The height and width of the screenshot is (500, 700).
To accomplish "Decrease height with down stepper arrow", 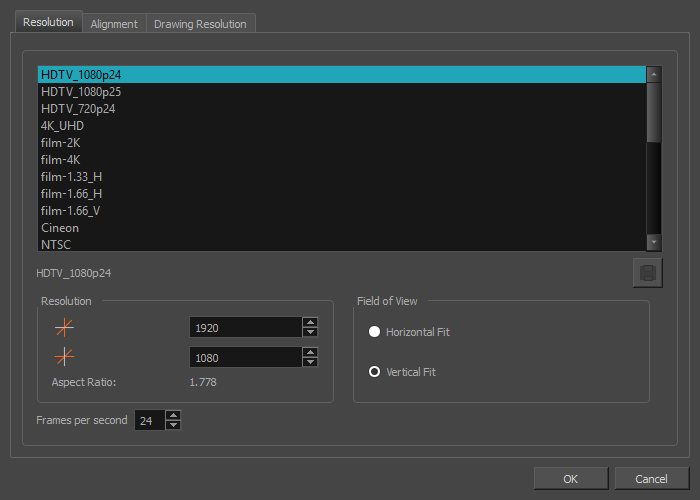I will (x=310, y=362).
